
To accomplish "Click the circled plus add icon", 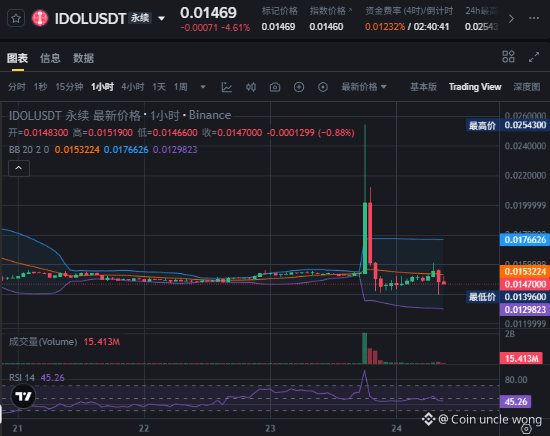I will click(299, 87).
